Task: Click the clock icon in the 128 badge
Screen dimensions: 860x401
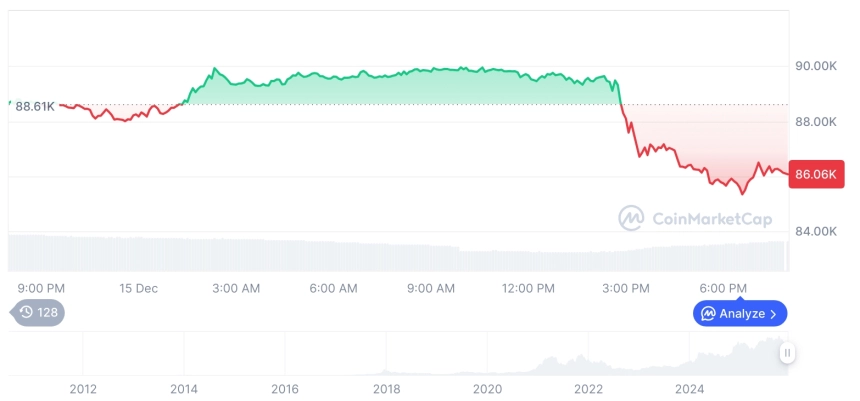Action: tap(26, 312)
